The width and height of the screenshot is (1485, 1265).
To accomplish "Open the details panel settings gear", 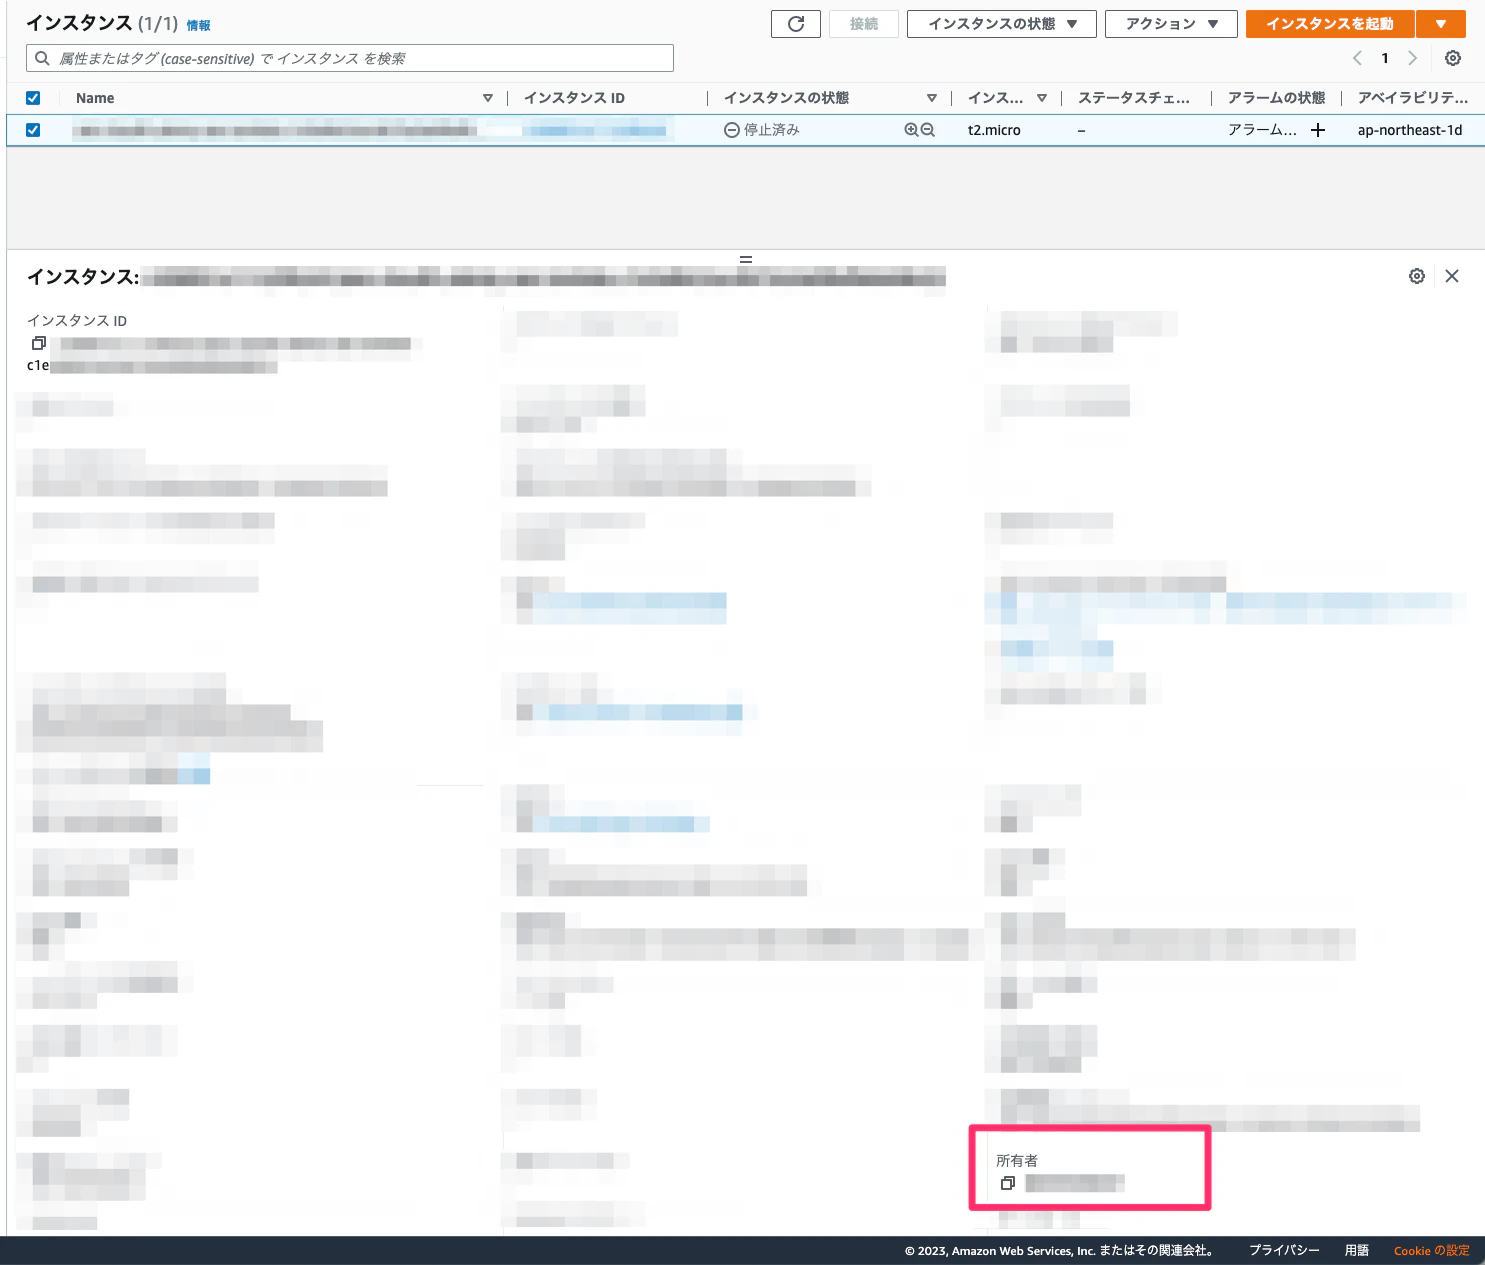I will click(x=1417, y=275).
